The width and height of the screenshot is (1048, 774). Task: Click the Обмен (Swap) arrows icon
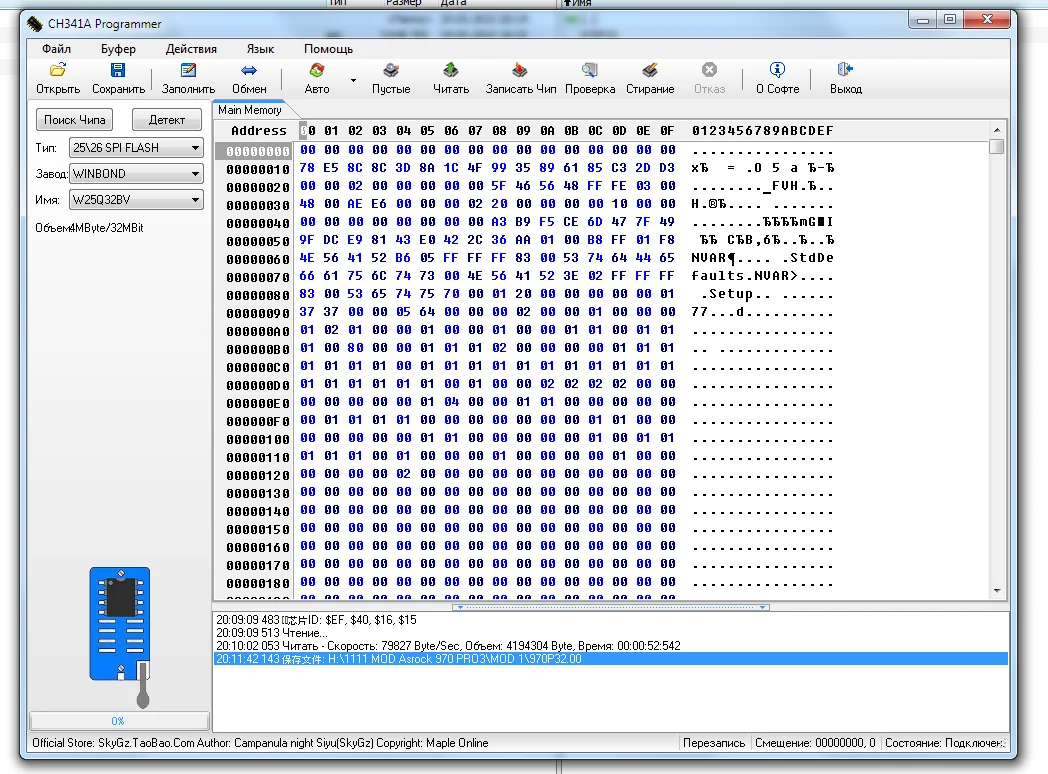249,71
